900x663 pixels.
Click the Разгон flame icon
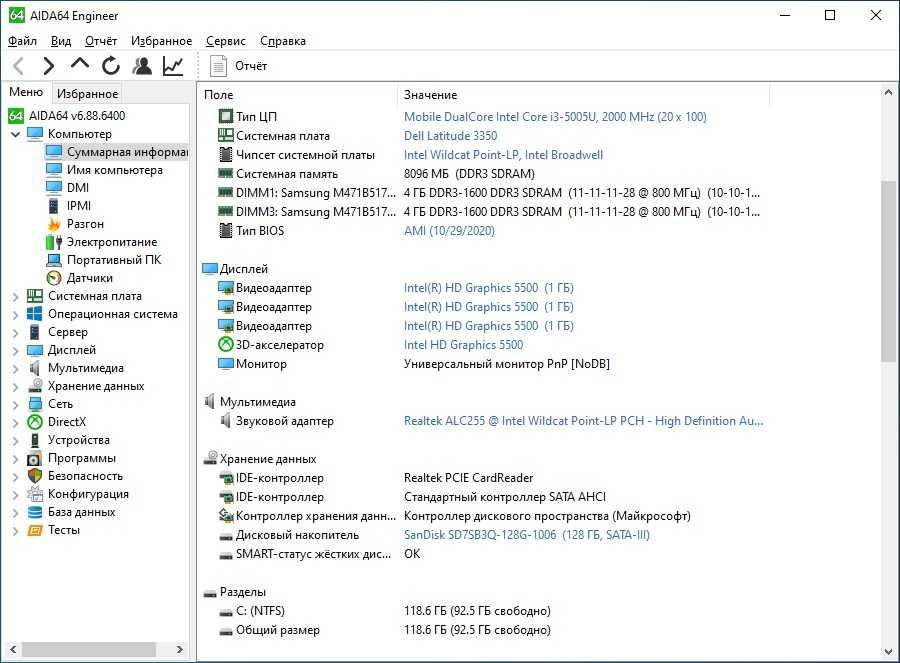54,224
